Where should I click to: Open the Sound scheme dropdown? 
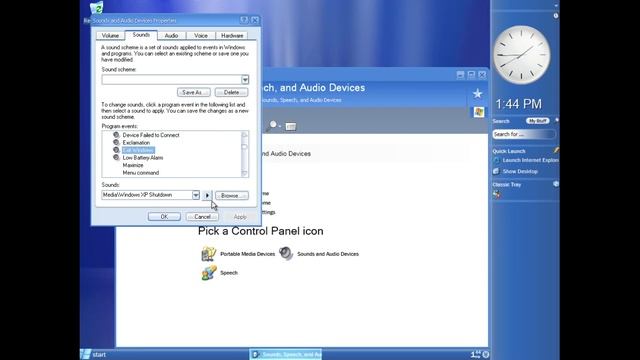[x=245, y=80]
